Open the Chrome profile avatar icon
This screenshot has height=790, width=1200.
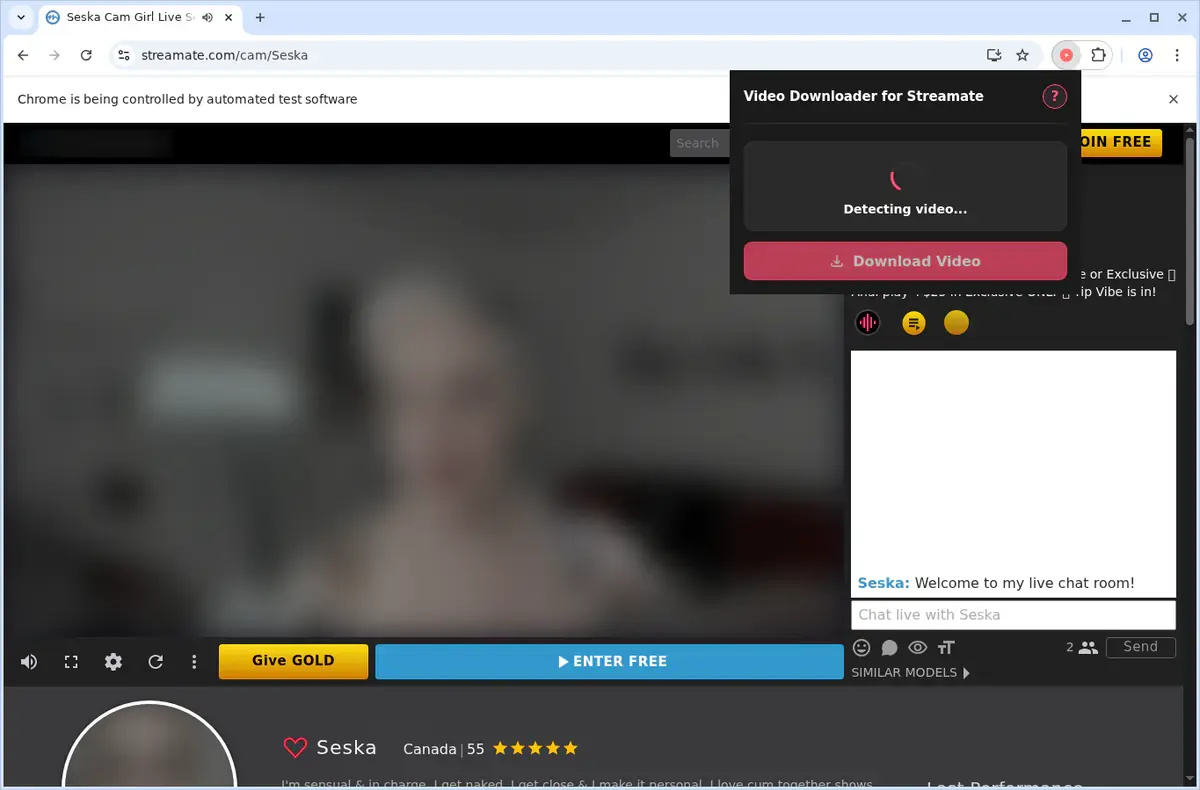[x=1145, y=56]
